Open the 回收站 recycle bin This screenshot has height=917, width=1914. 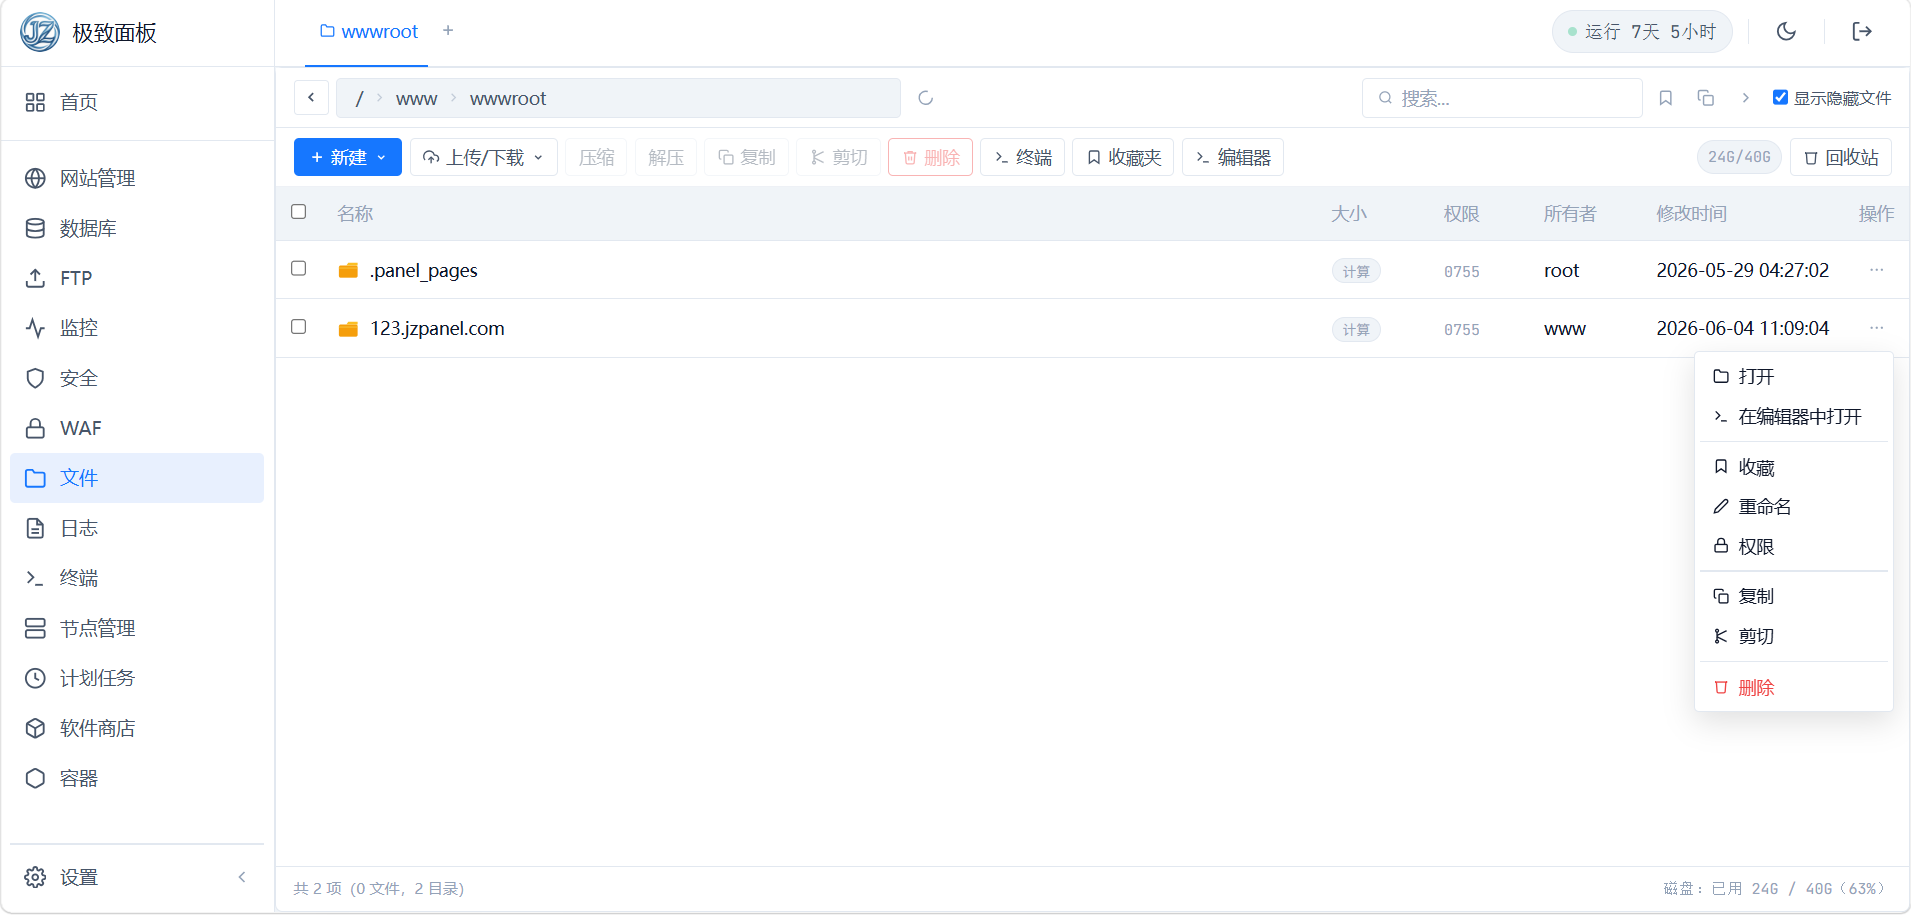pyautogui.click(x=1841, y=157)
